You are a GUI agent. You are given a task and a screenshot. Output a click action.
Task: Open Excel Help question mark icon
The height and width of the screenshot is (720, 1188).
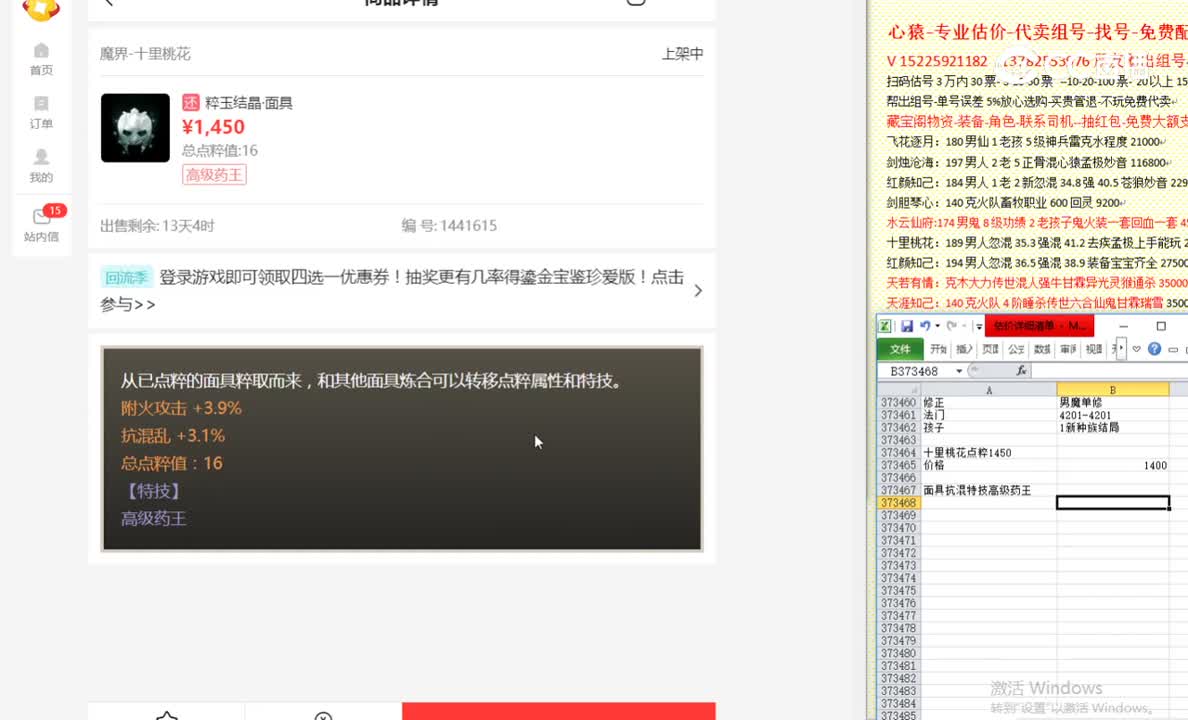click(1154, 349)
